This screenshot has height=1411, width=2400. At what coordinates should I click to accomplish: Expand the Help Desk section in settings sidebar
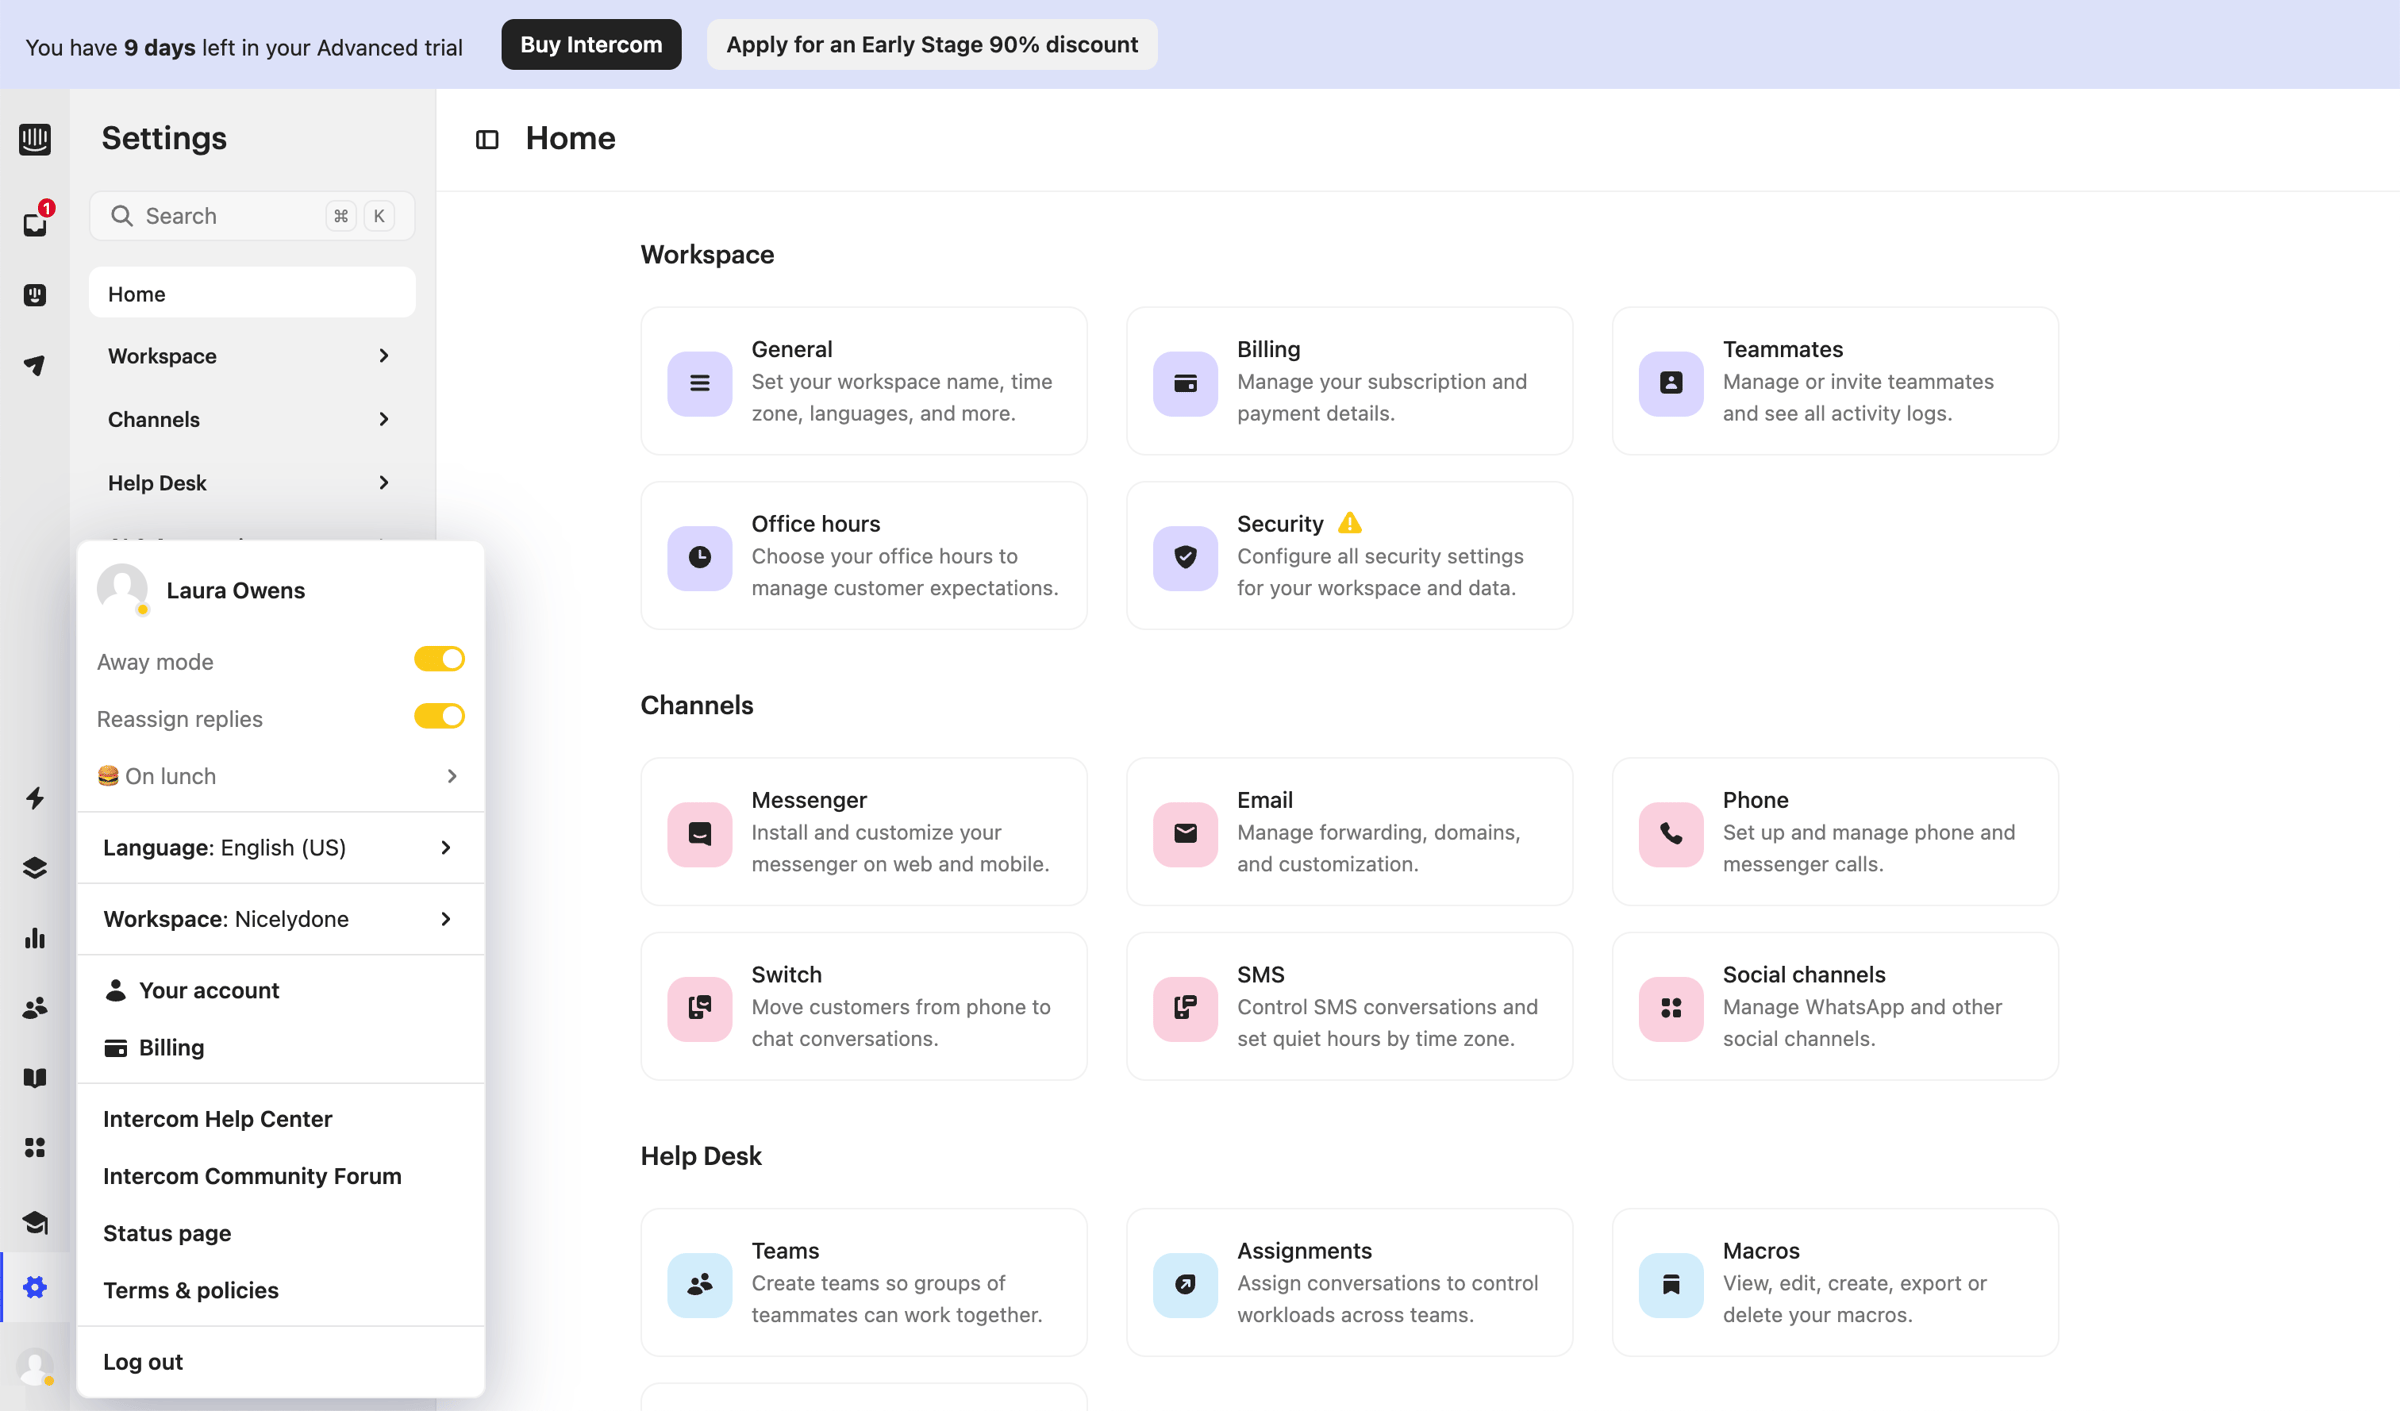[x=252, y=483]
